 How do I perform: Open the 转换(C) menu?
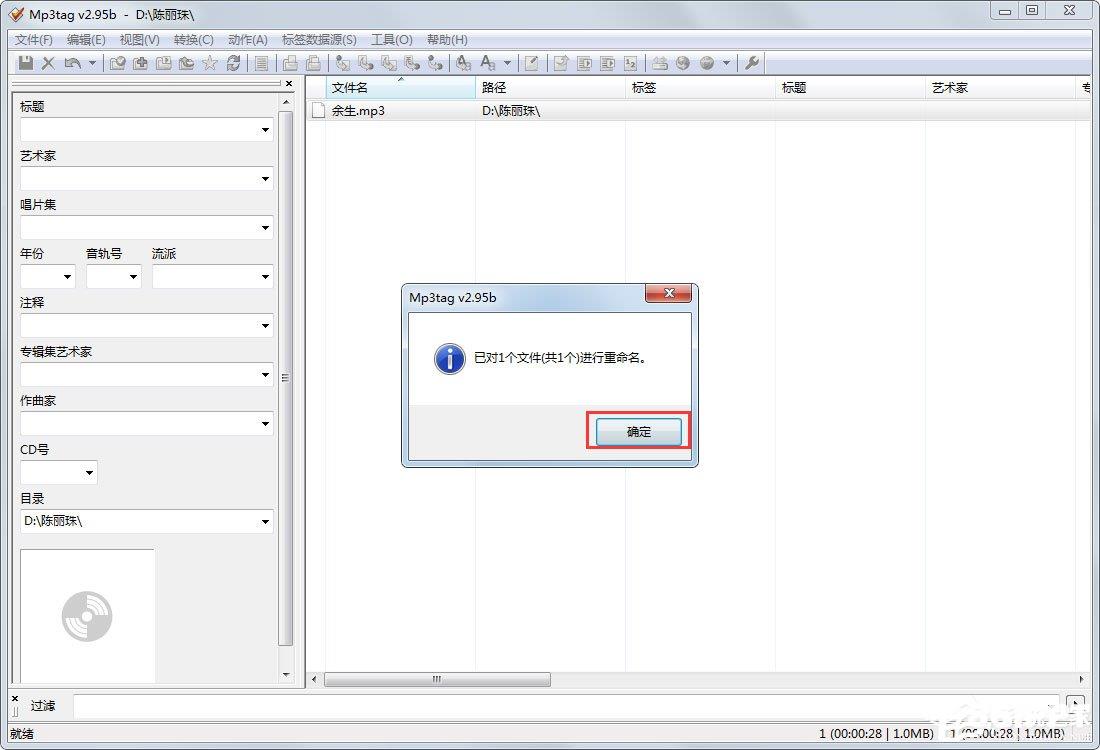click(x=194, y=40)
